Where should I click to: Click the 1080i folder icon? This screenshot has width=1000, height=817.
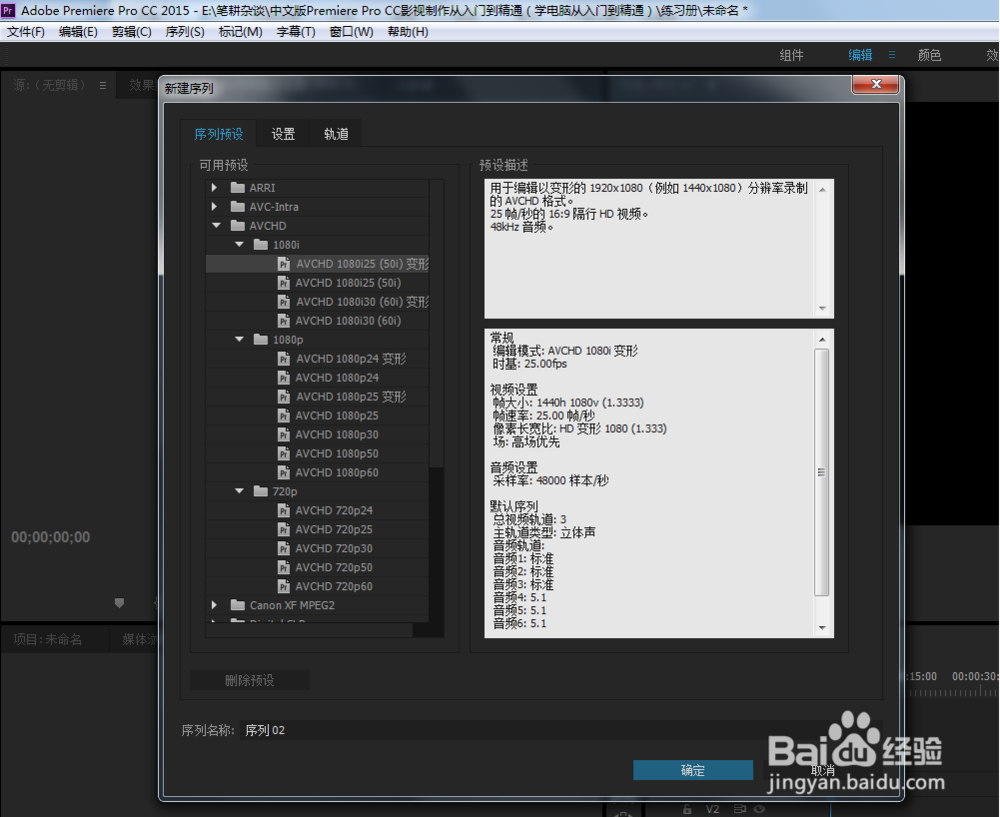click(x=261, y=244)
